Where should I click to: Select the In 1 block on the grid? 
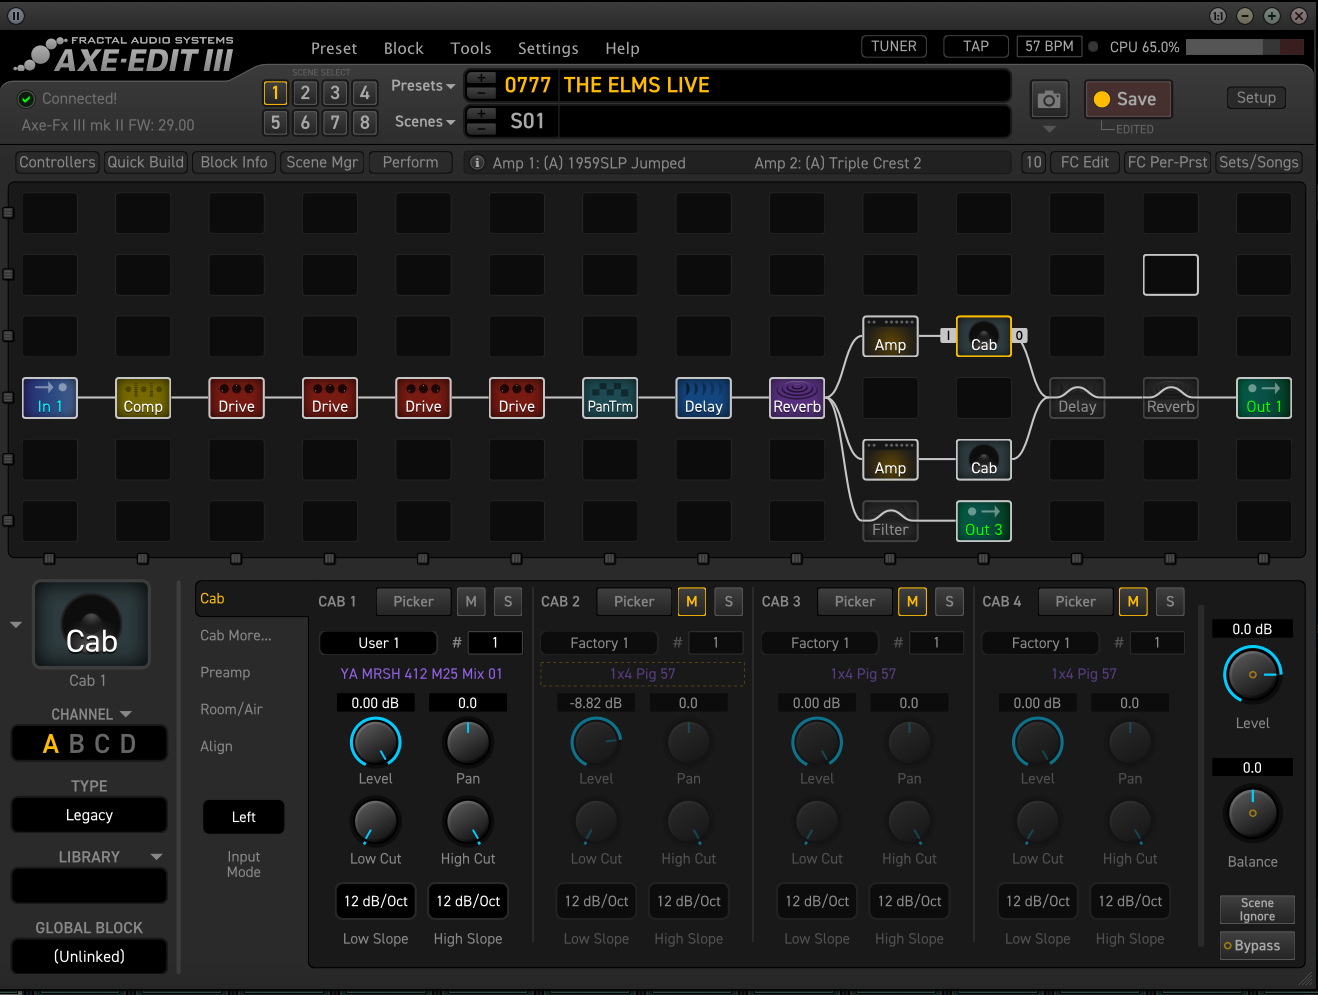(x=50, y=398)
